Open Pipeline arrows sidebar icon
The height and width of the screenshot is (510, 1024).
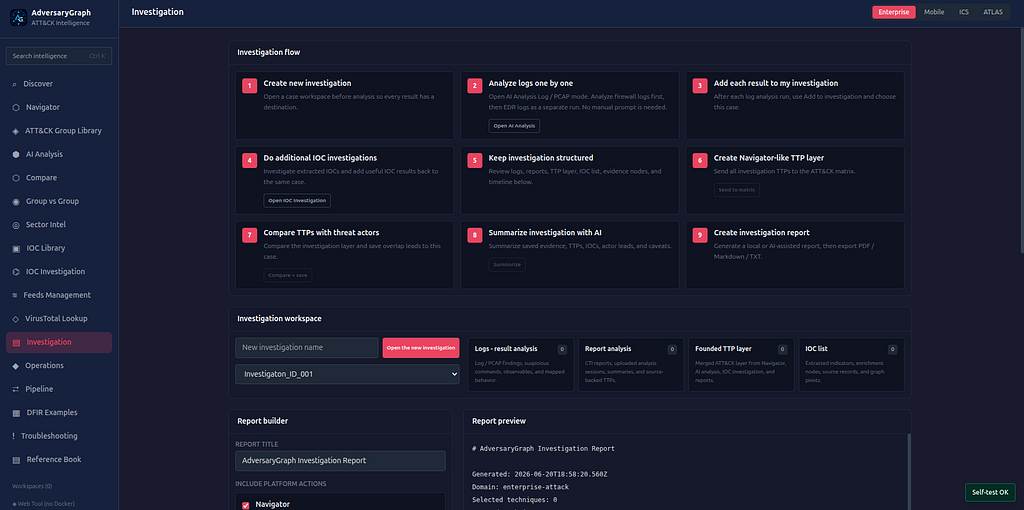[x=16, y=389]
